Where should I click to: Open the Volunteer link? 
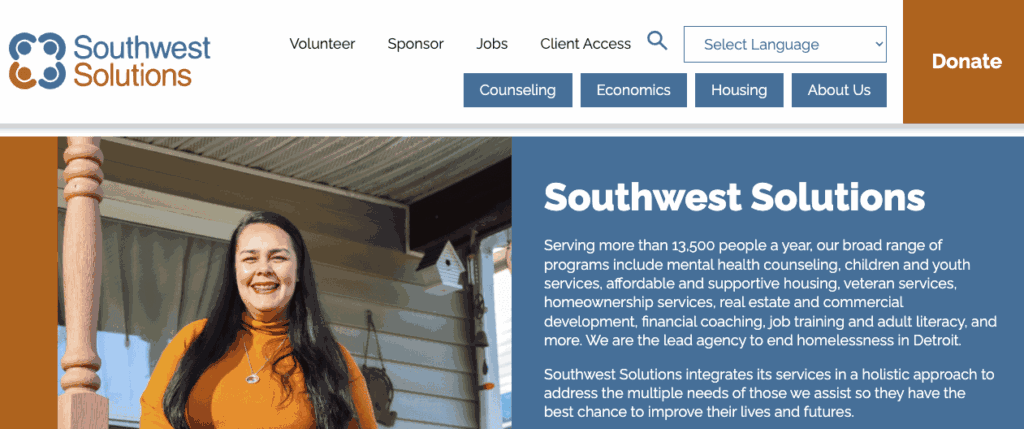point(322,44)
